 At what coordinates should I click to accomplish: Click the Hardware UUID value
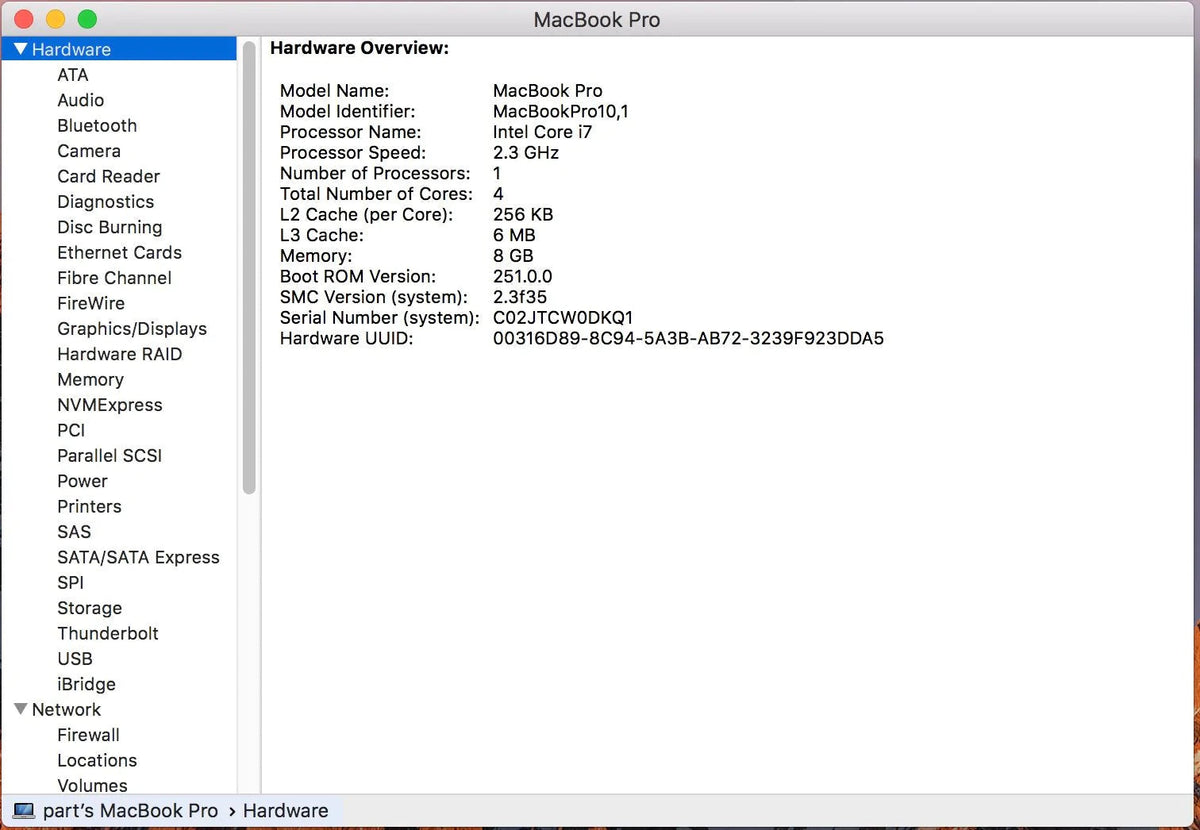coord(689,338)
